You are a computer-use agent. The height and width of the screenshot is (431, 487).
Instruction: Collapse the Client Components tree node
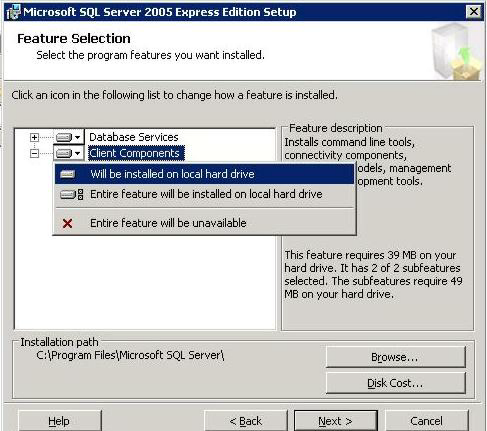click(34, 153)
